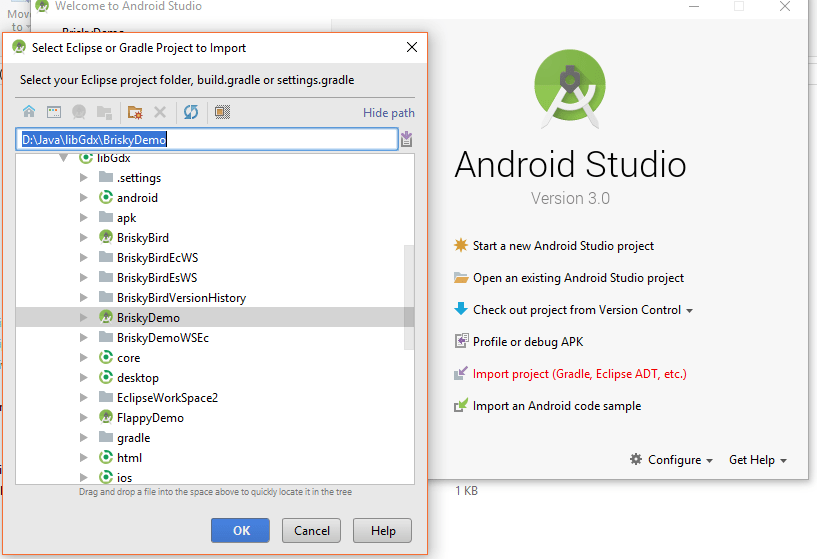Click the Help button in dialog

pyautogui.click(x=382, y=530)
